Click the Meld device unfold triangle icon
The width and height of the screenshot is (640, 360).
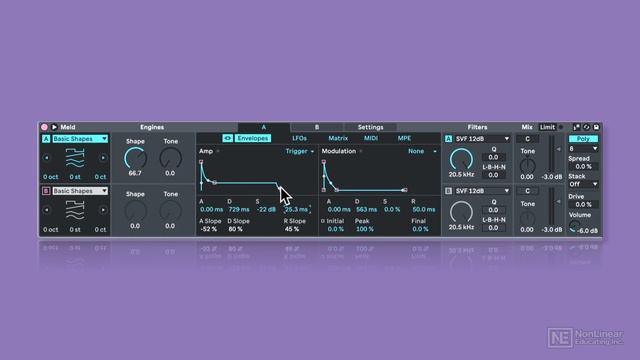(54, 127)
